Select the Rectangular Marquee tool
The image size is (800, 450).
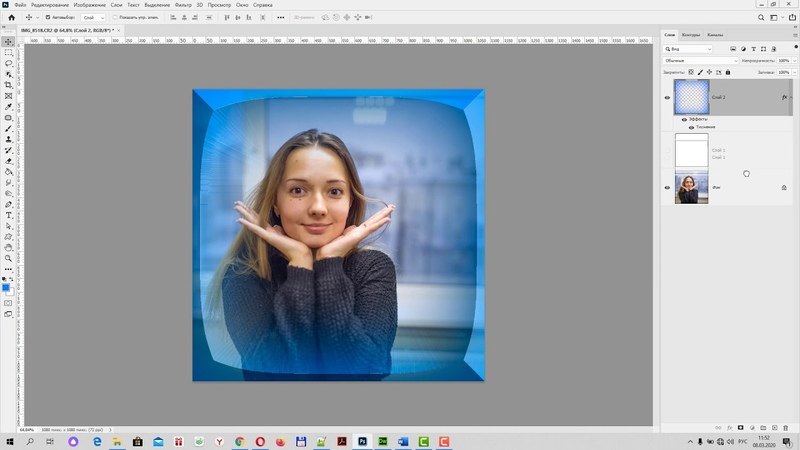pyautogui.click(x=8, y=52)
